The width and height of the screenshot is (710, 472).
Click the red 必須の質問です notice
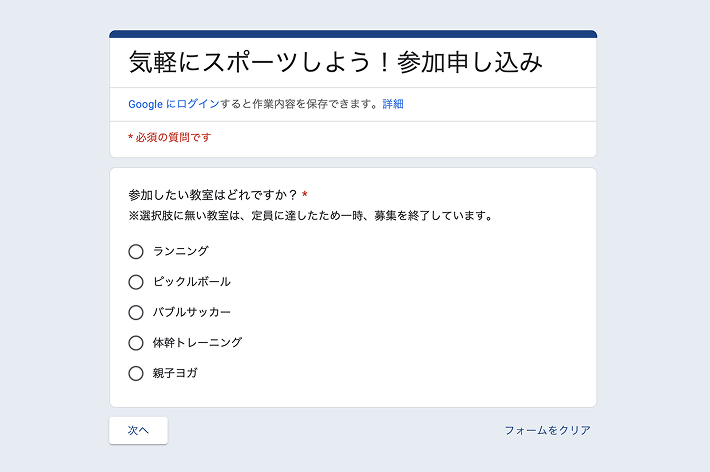tap(170, 137)
